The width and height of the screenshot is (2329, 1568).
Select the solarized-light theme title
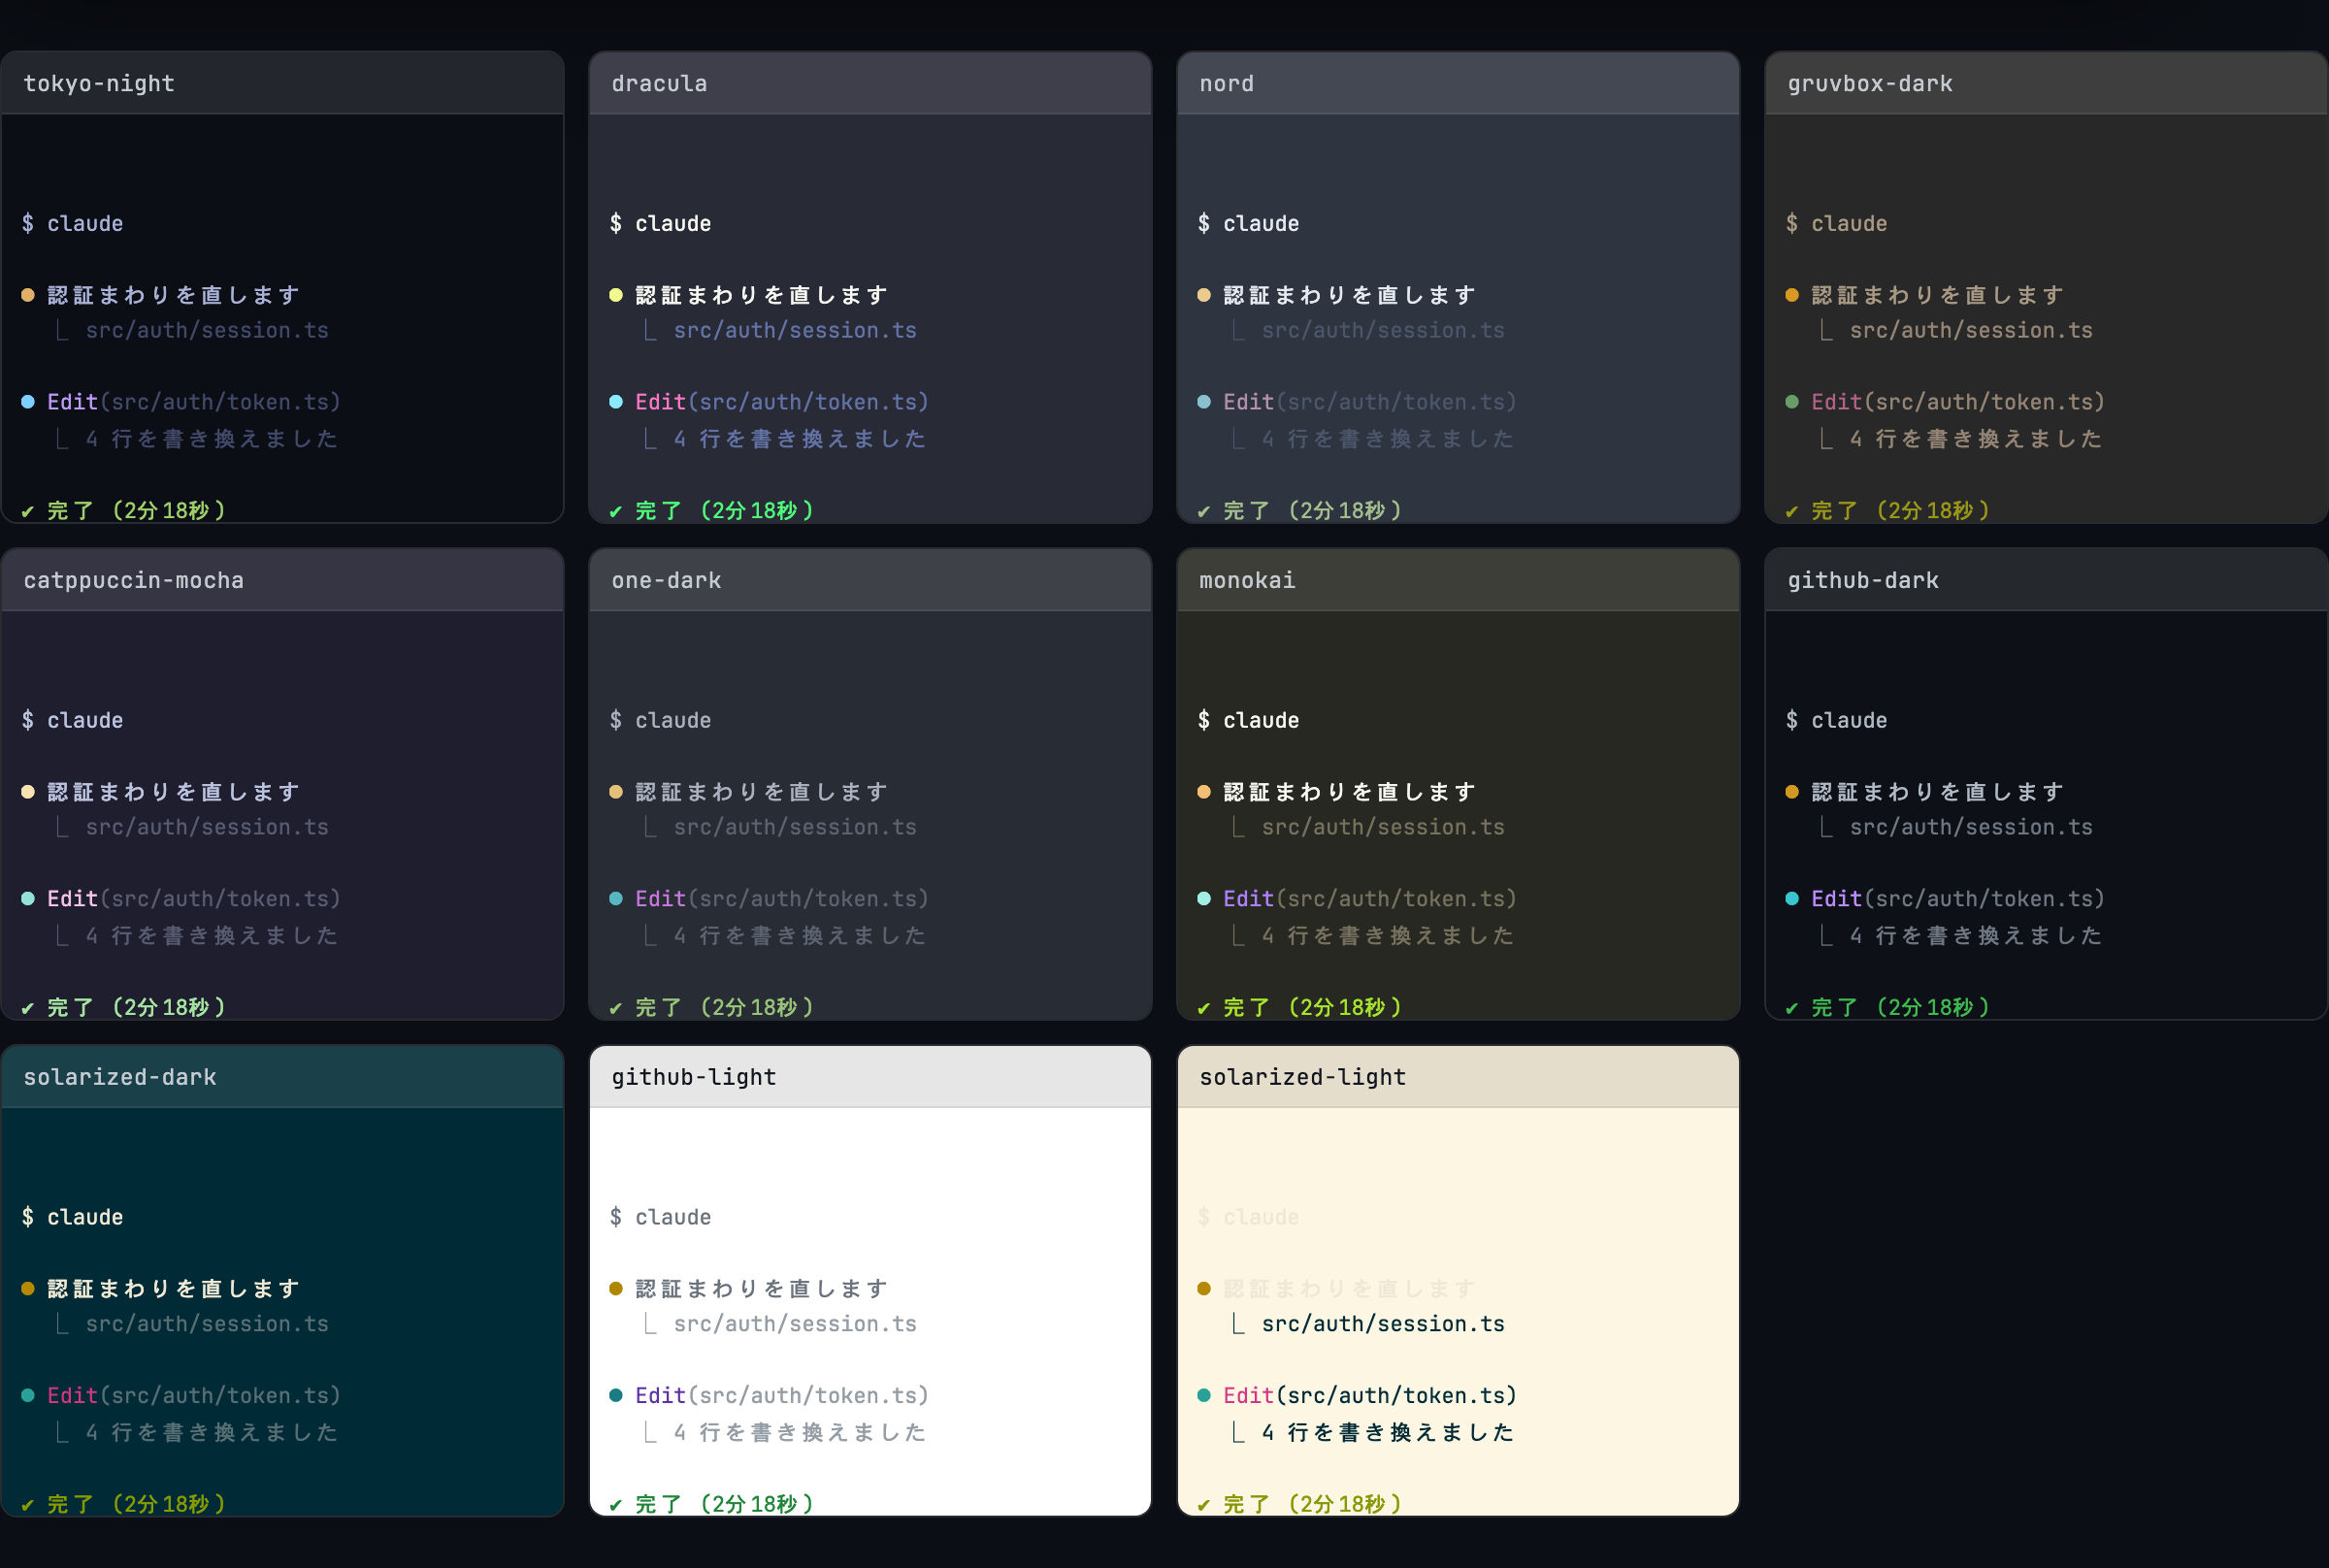point(1303,1077)
